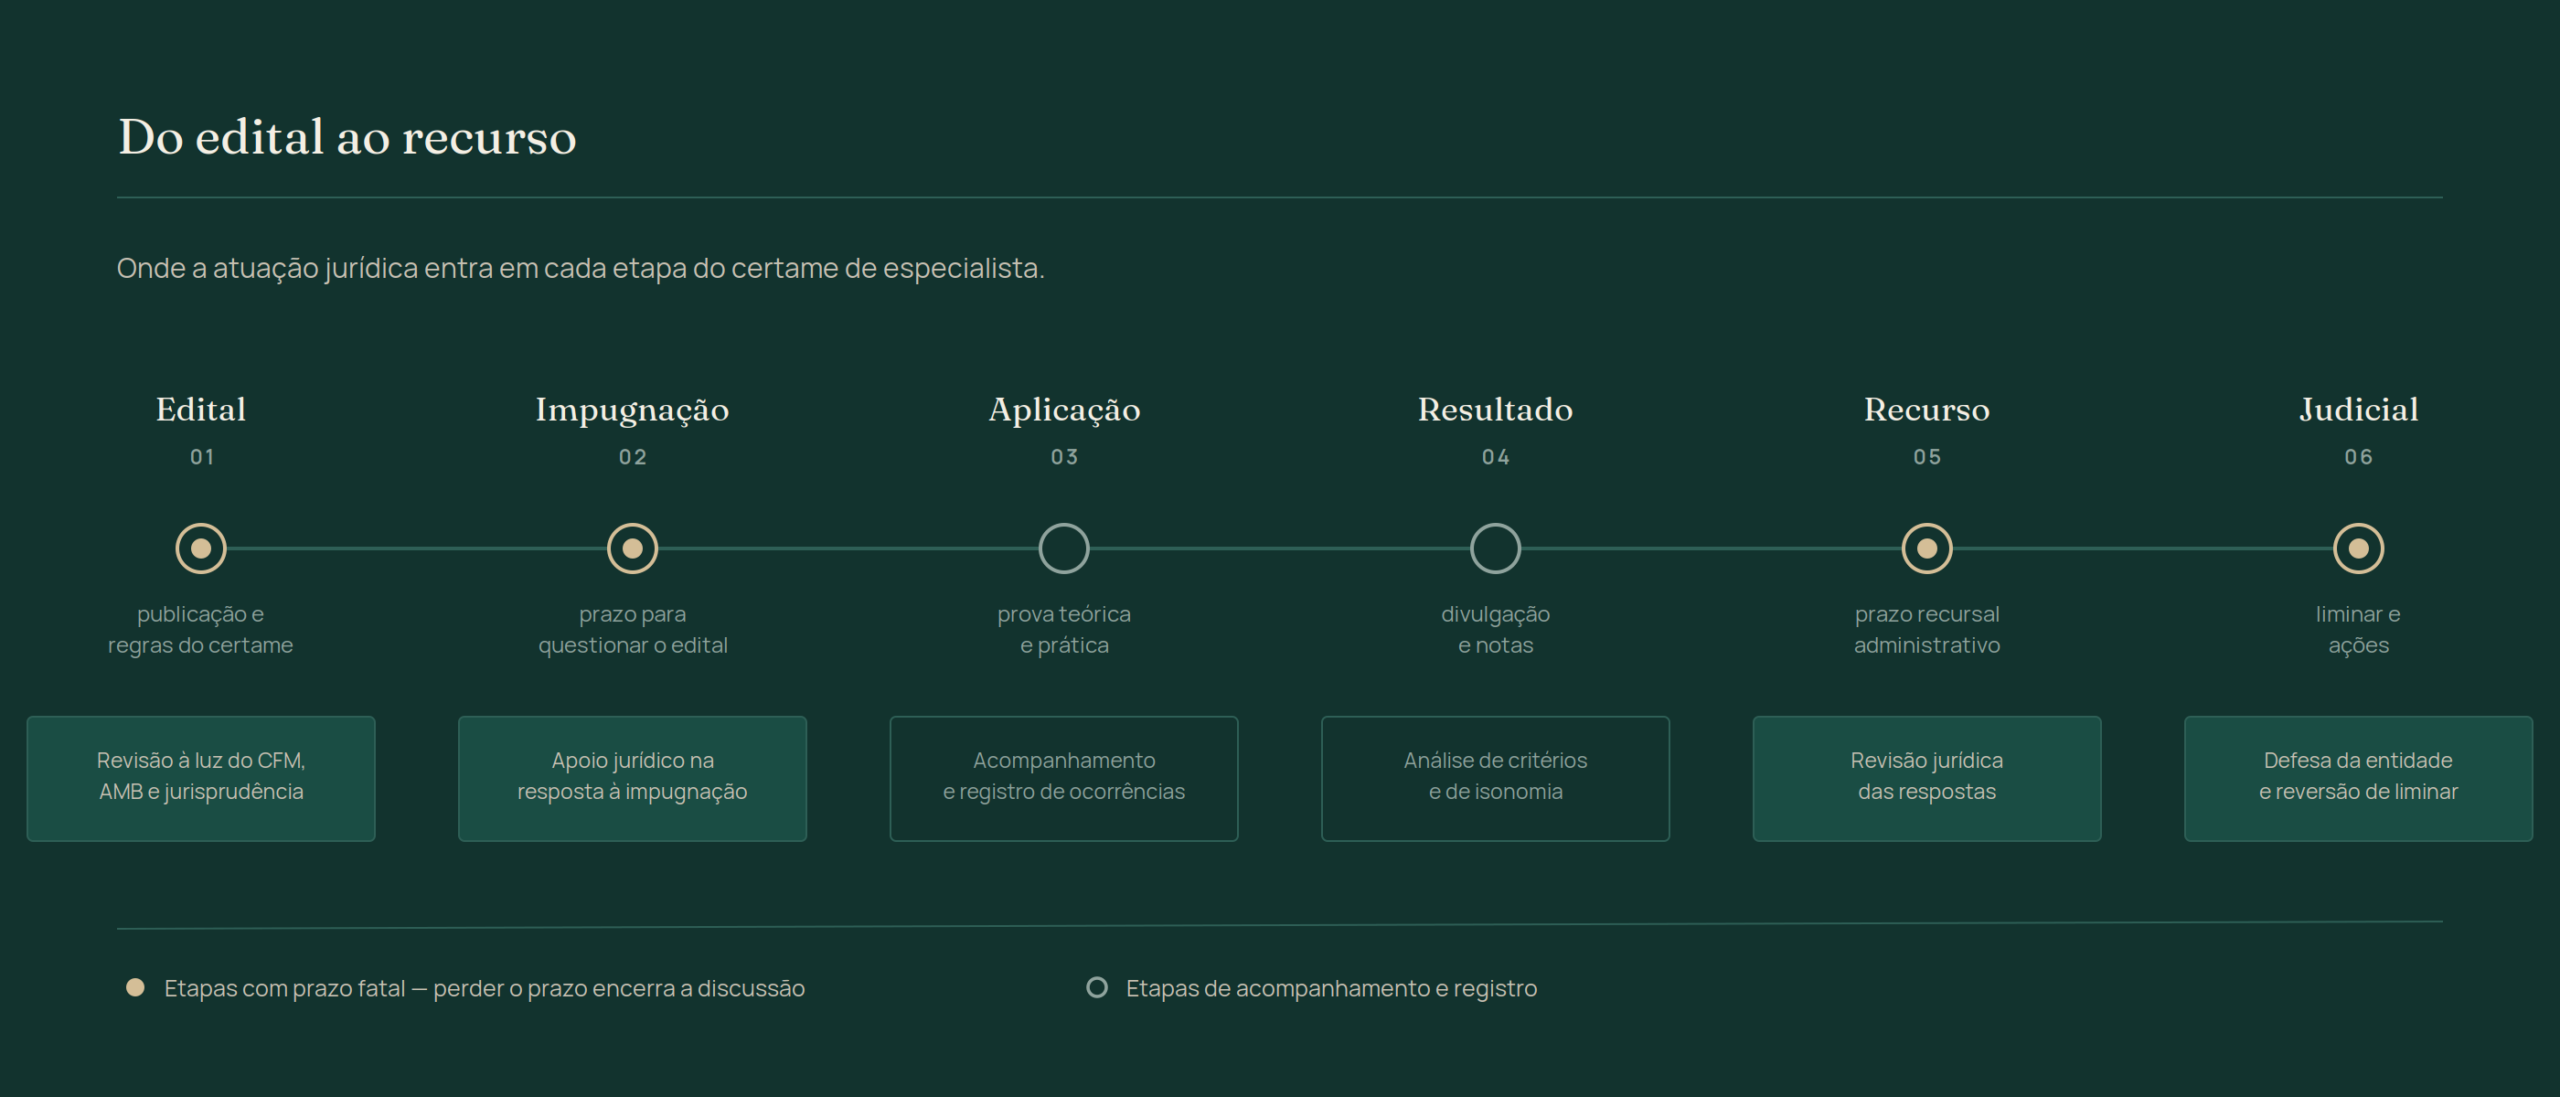2560x1097 pixels.
Task: Click the 'Do edital ao recurso' heading
Action: [347, 137]
